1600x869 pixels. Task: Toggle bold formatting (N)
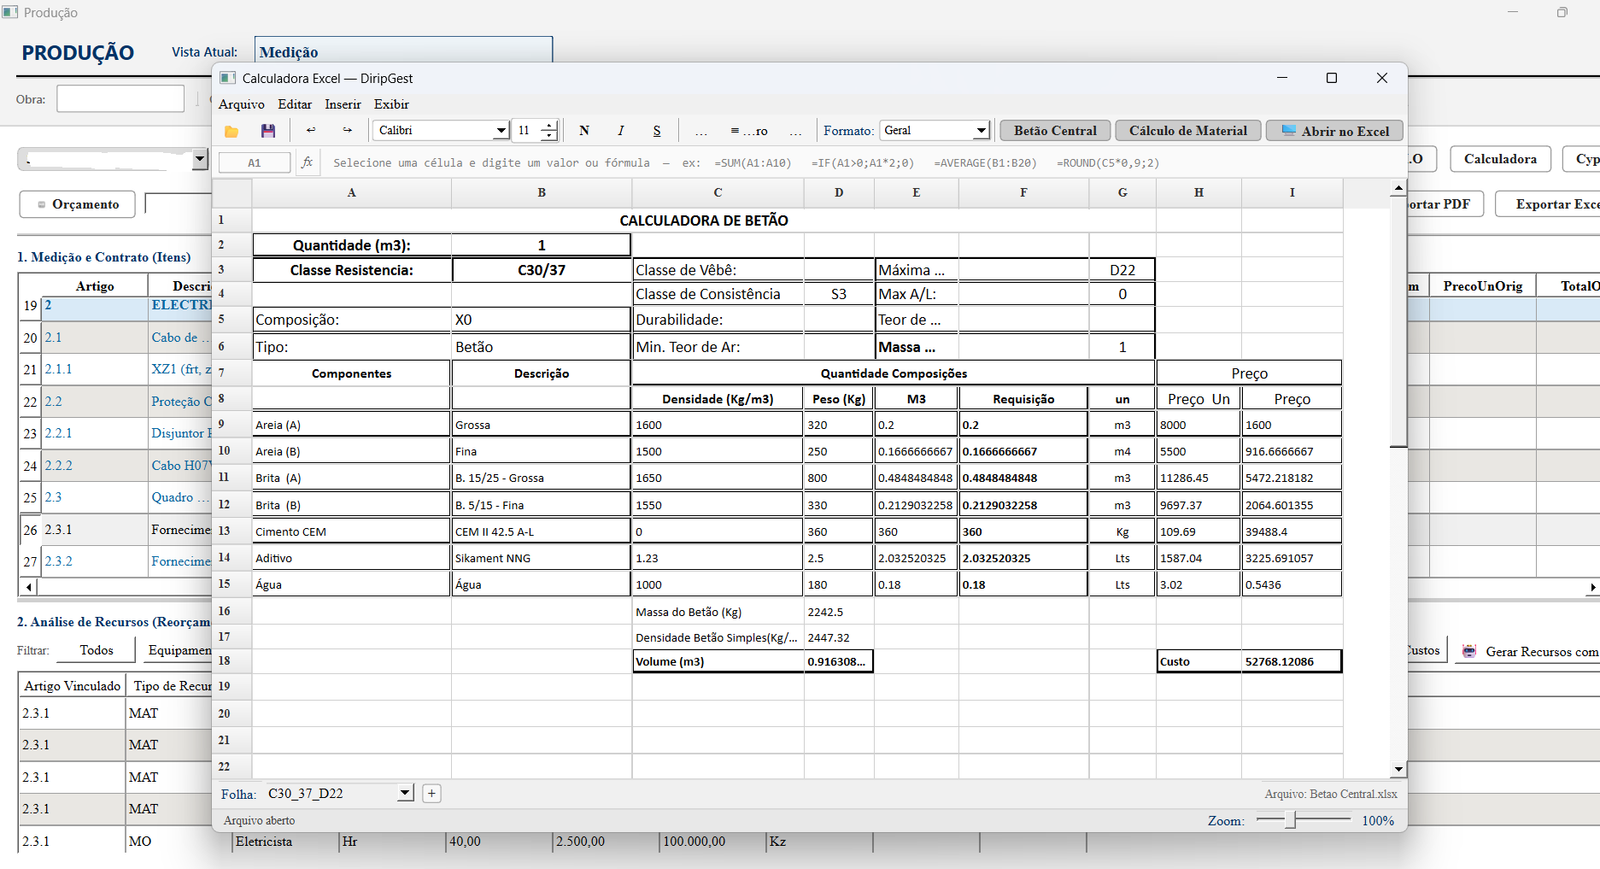[x=584, y=131]
